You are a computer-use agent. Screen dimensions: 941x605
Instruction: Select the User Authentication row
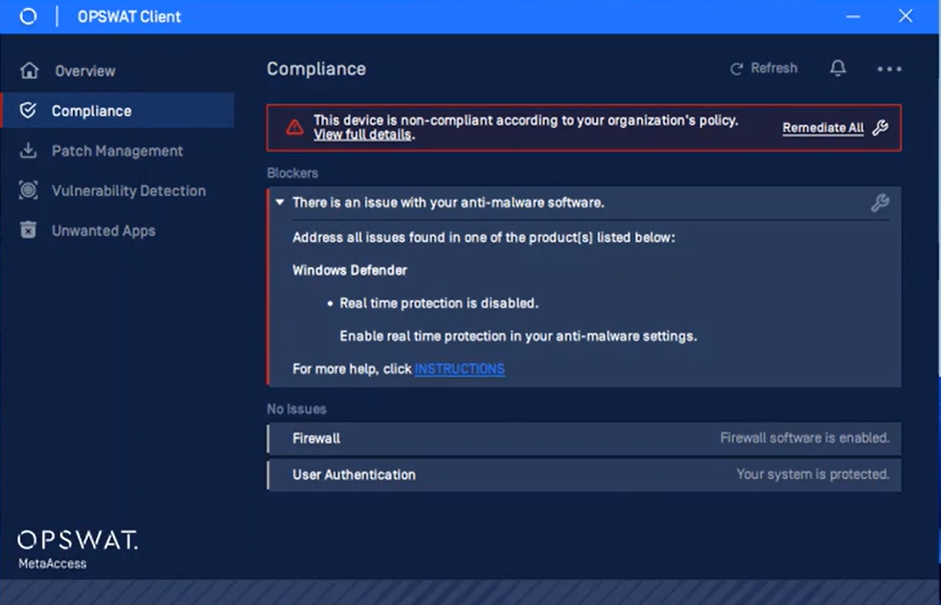coord(584,475)
